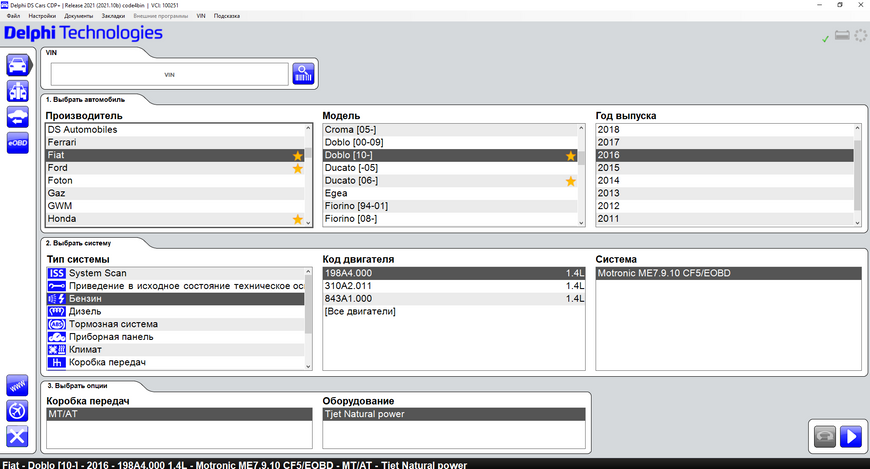
Task: Select Croma [05-] model
Action: point(450,130)
